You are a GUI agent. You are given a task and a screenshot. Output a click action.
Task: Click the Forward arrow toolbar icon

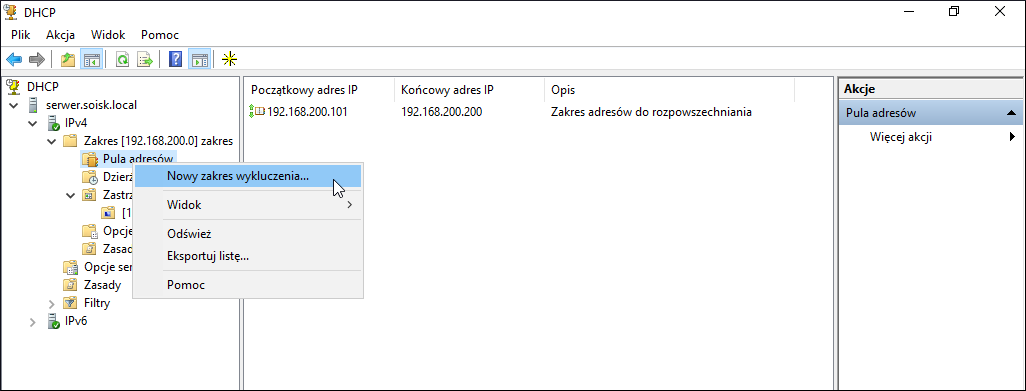37,60
